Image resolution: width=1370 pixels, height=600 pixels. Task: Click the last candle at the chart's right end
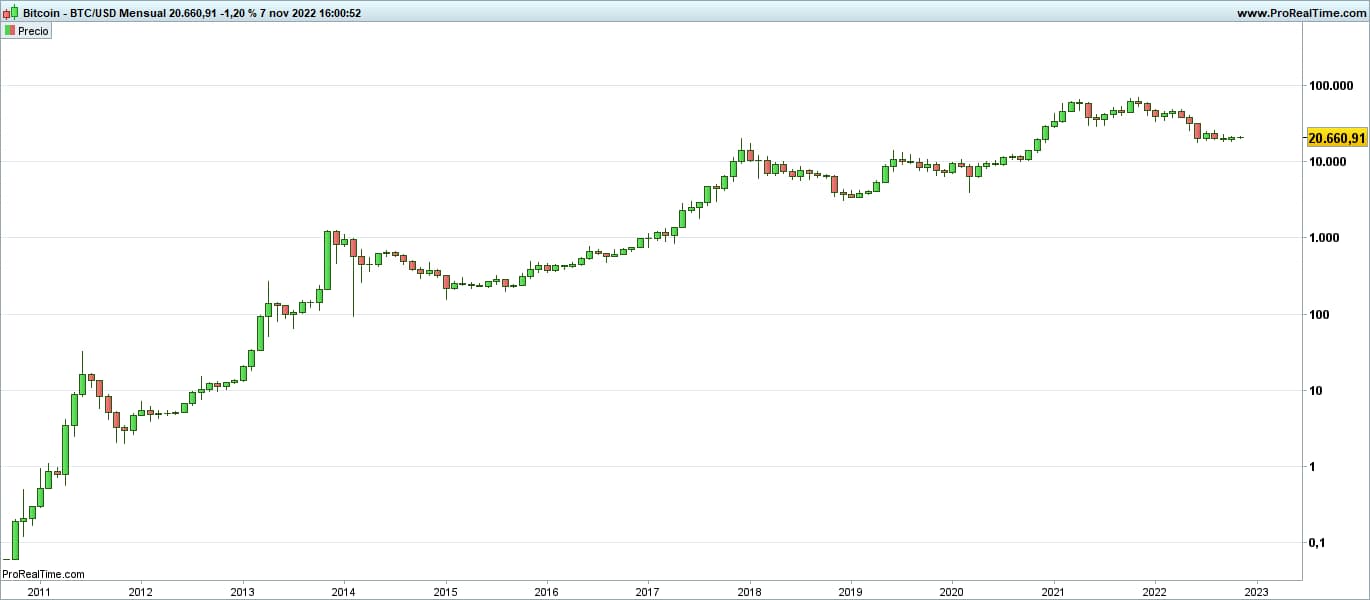coord(1240,138)
